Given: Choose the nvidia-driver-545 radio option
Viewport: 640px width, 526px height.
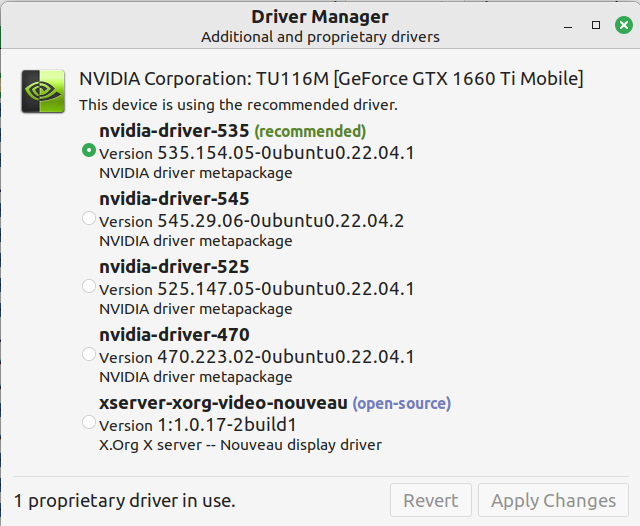Looking at the screenshot, I should [89, 218].
